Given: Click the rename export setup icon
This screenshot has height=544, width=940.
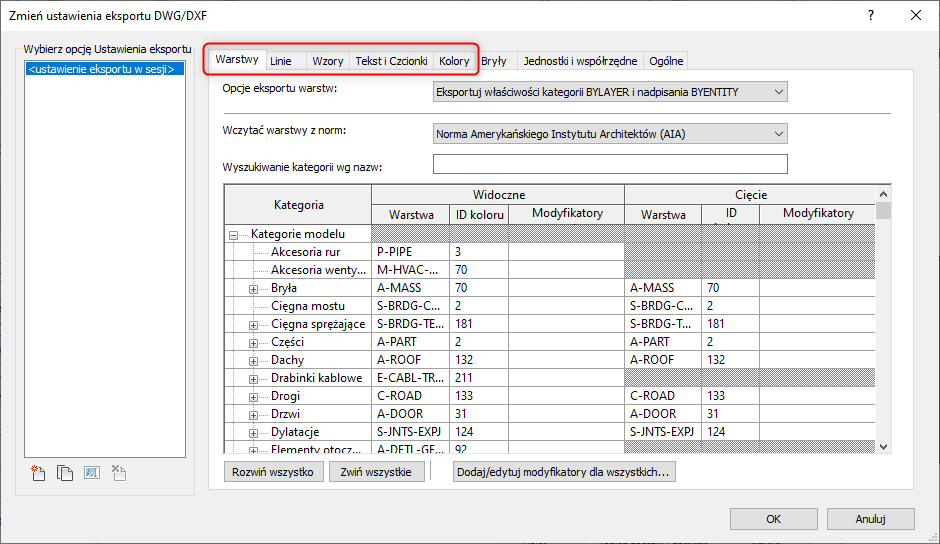Looking at the screenshot, I should (91, 474).
